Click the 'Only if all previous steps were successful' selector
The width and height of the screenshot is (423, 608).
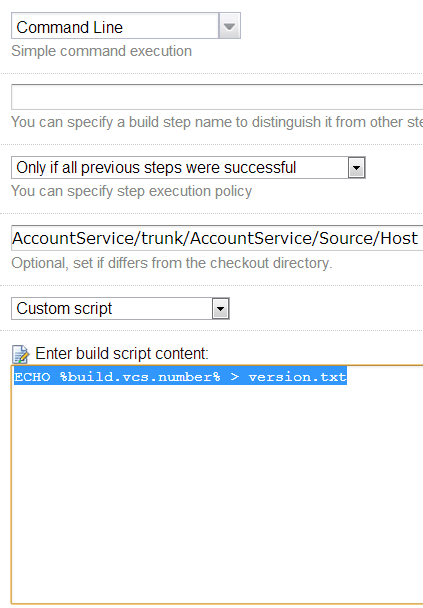tap(188, 168)
